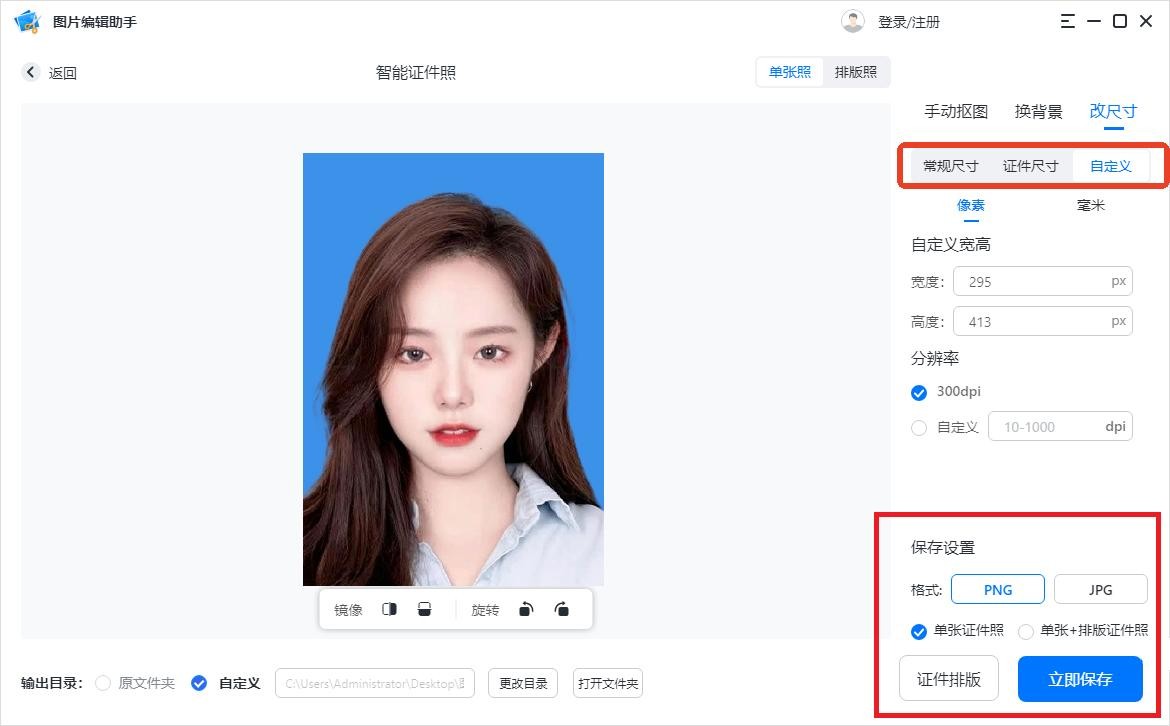
Task: Flip the photo horizontally with mirror icon
Action: 390,609
